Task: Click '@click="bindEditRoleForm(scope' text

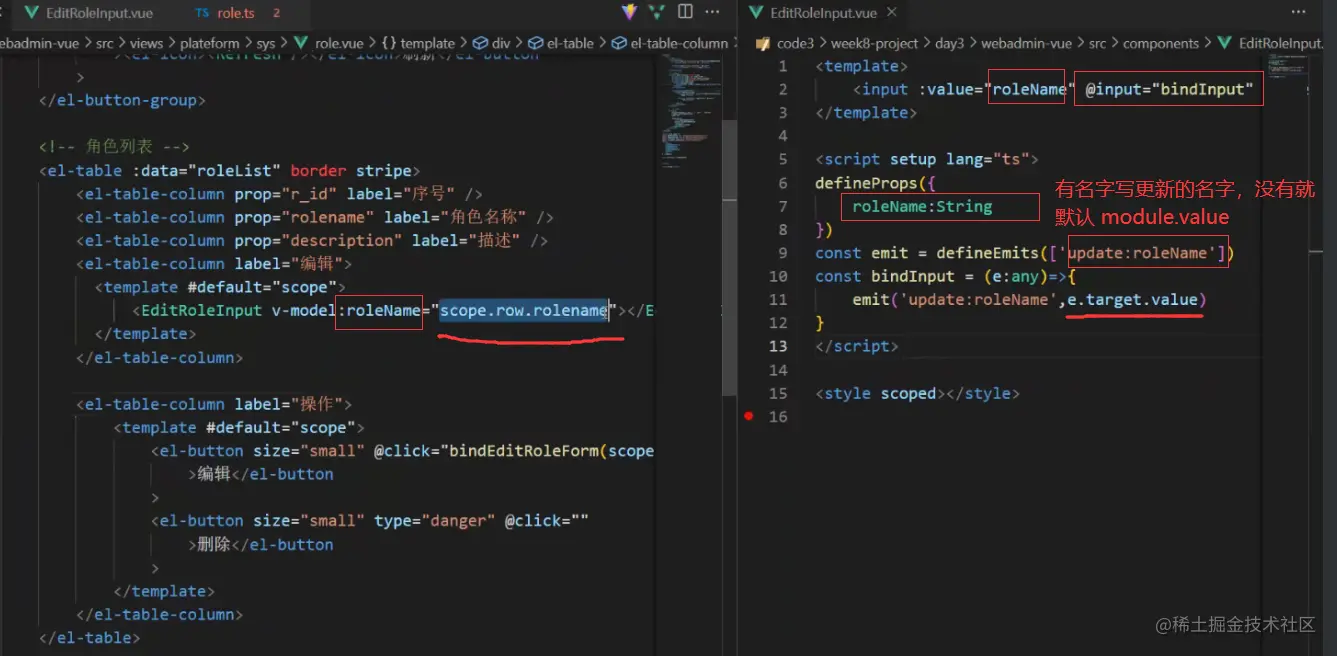Action: (x=514, y=450)
